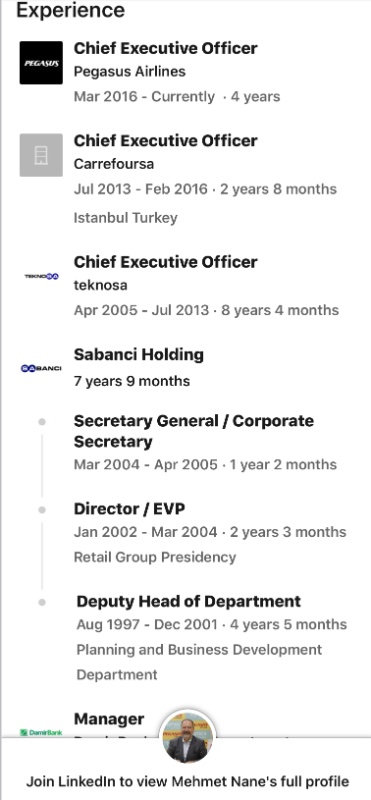Click the Experience section heading

click(x=70, y=10)
